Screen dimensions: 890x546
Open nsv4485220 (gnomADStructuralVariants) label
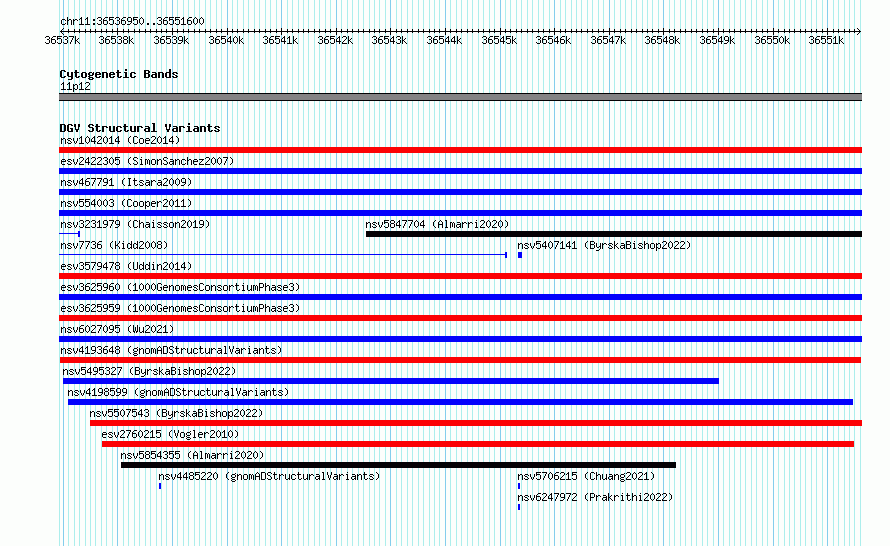pyautogui.click(x=269, y=476)
